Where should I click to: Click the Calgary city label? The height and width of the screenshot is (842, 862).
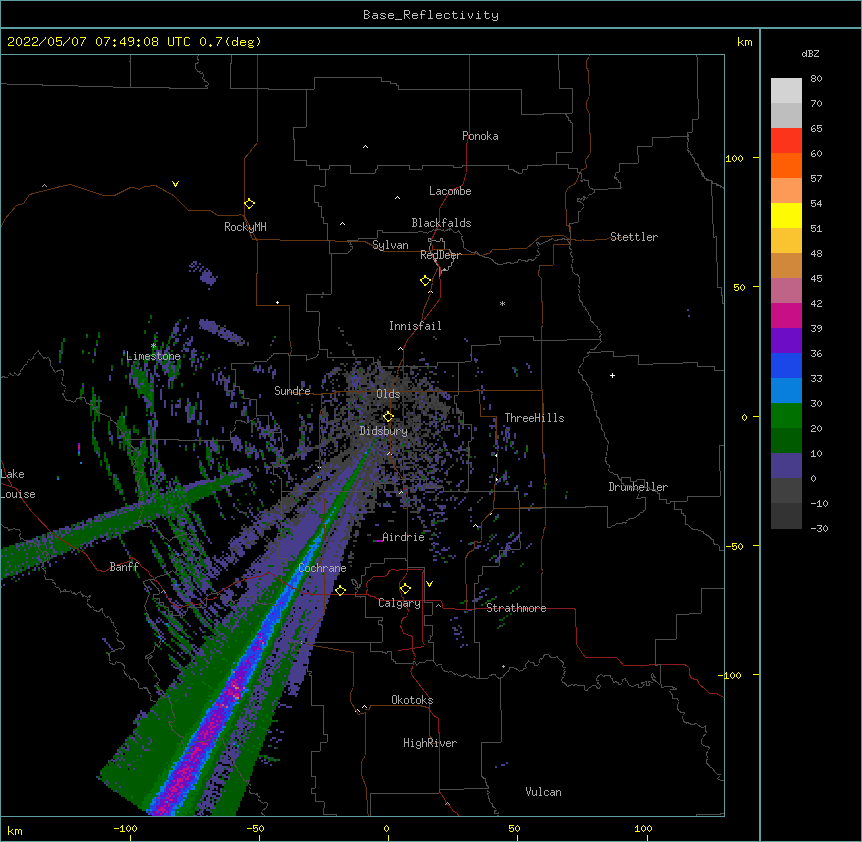[399, 603]
